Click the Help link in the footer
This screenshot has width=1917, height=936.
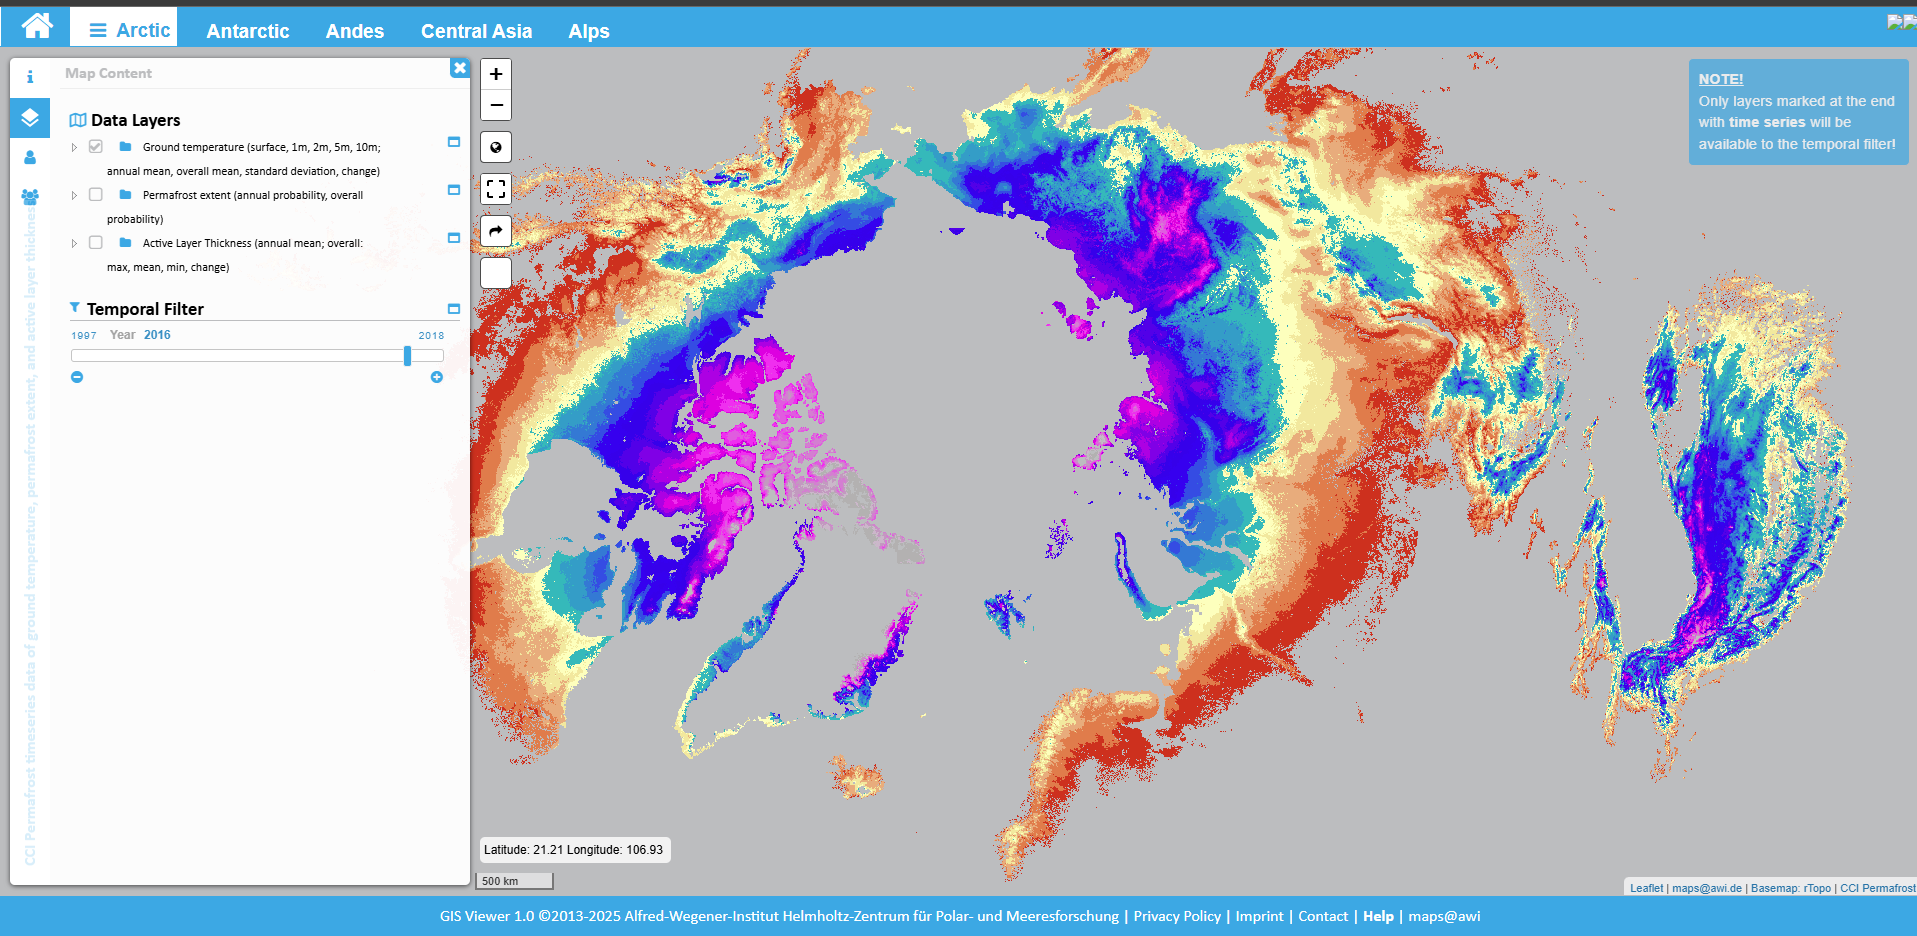(x=1379, y=916)
